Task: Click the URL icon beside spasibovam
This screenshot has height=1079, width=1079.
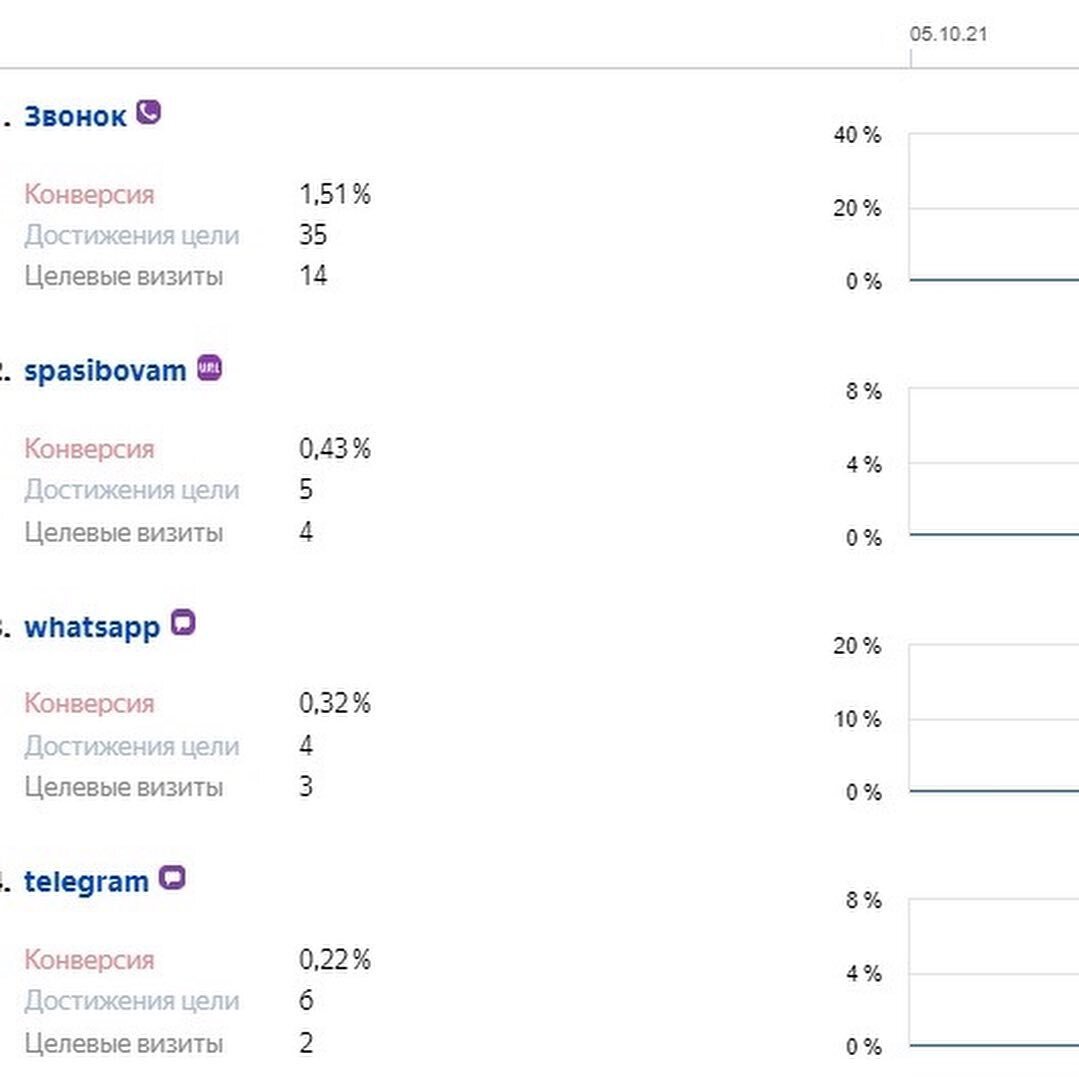Action: 209,368
